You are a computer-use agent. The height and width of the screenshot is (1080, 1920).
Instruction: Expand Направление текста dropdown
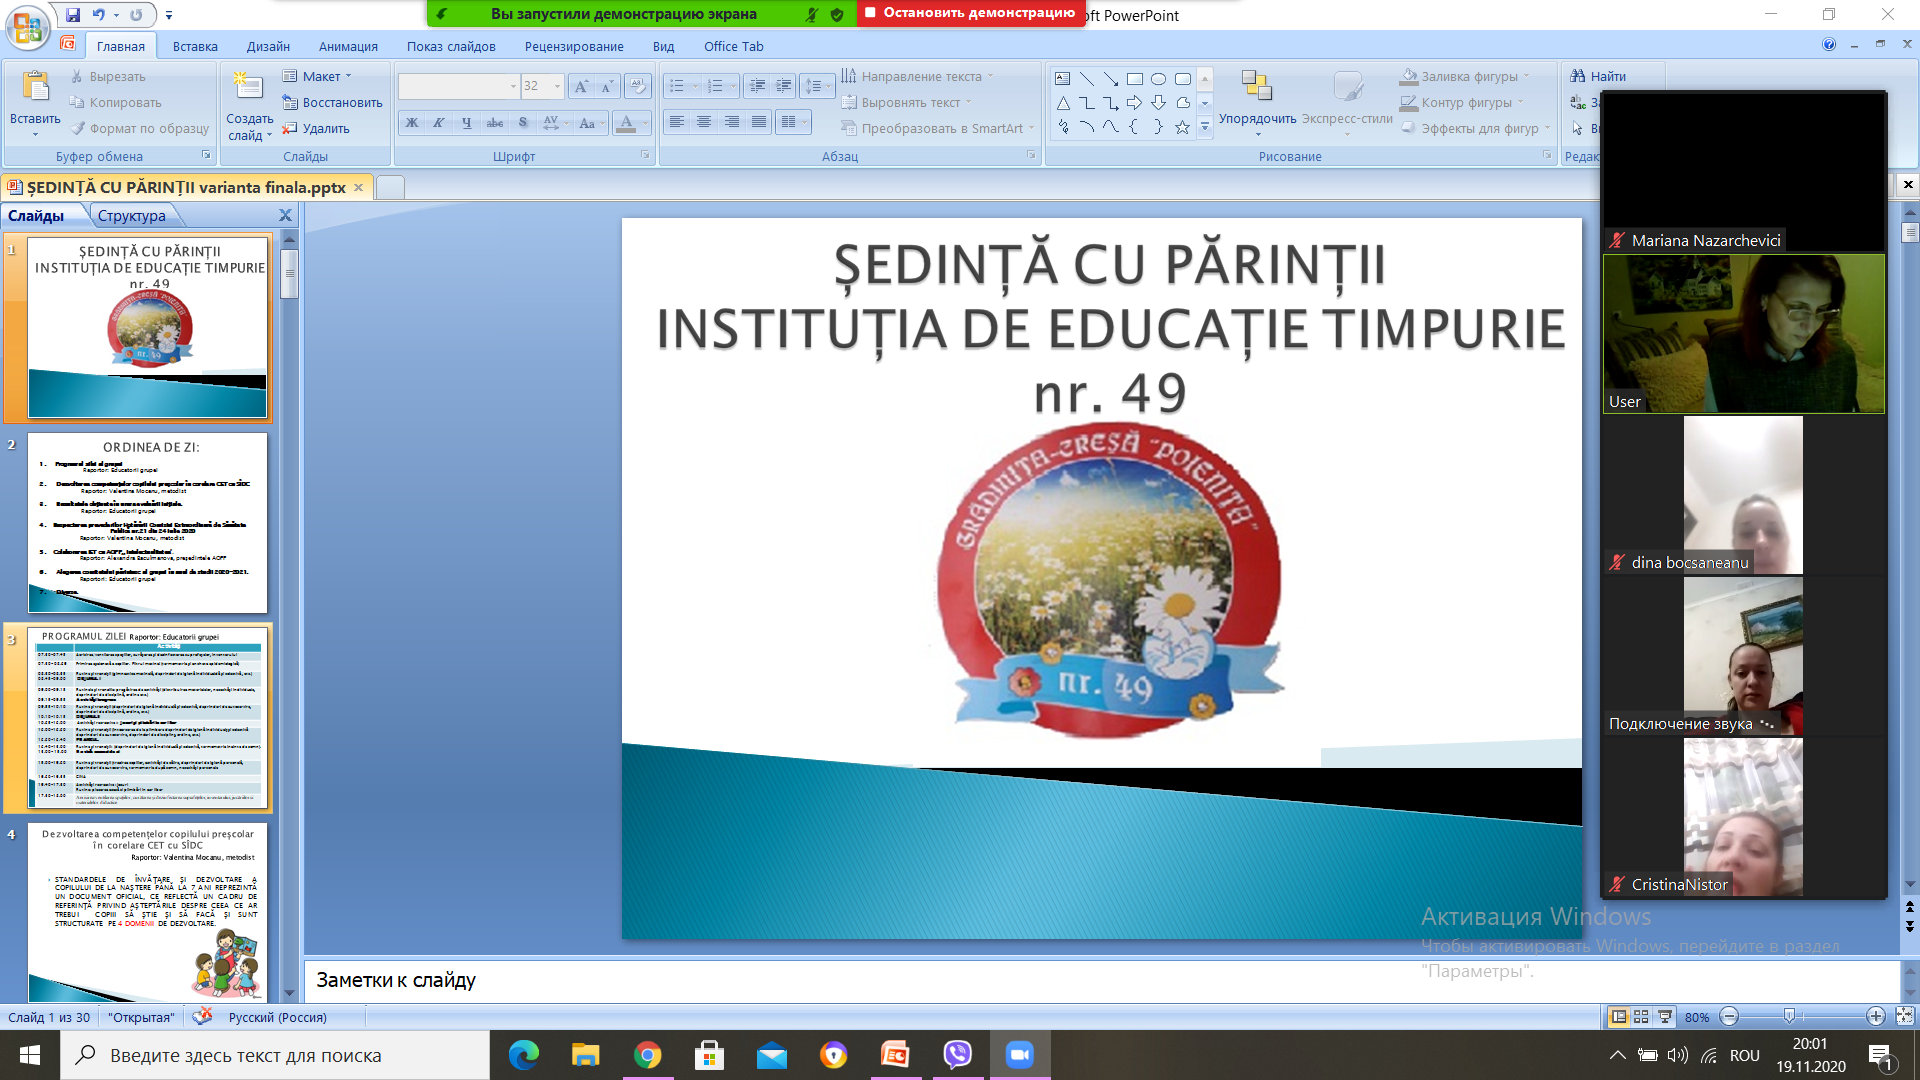(x=990, y=77)
